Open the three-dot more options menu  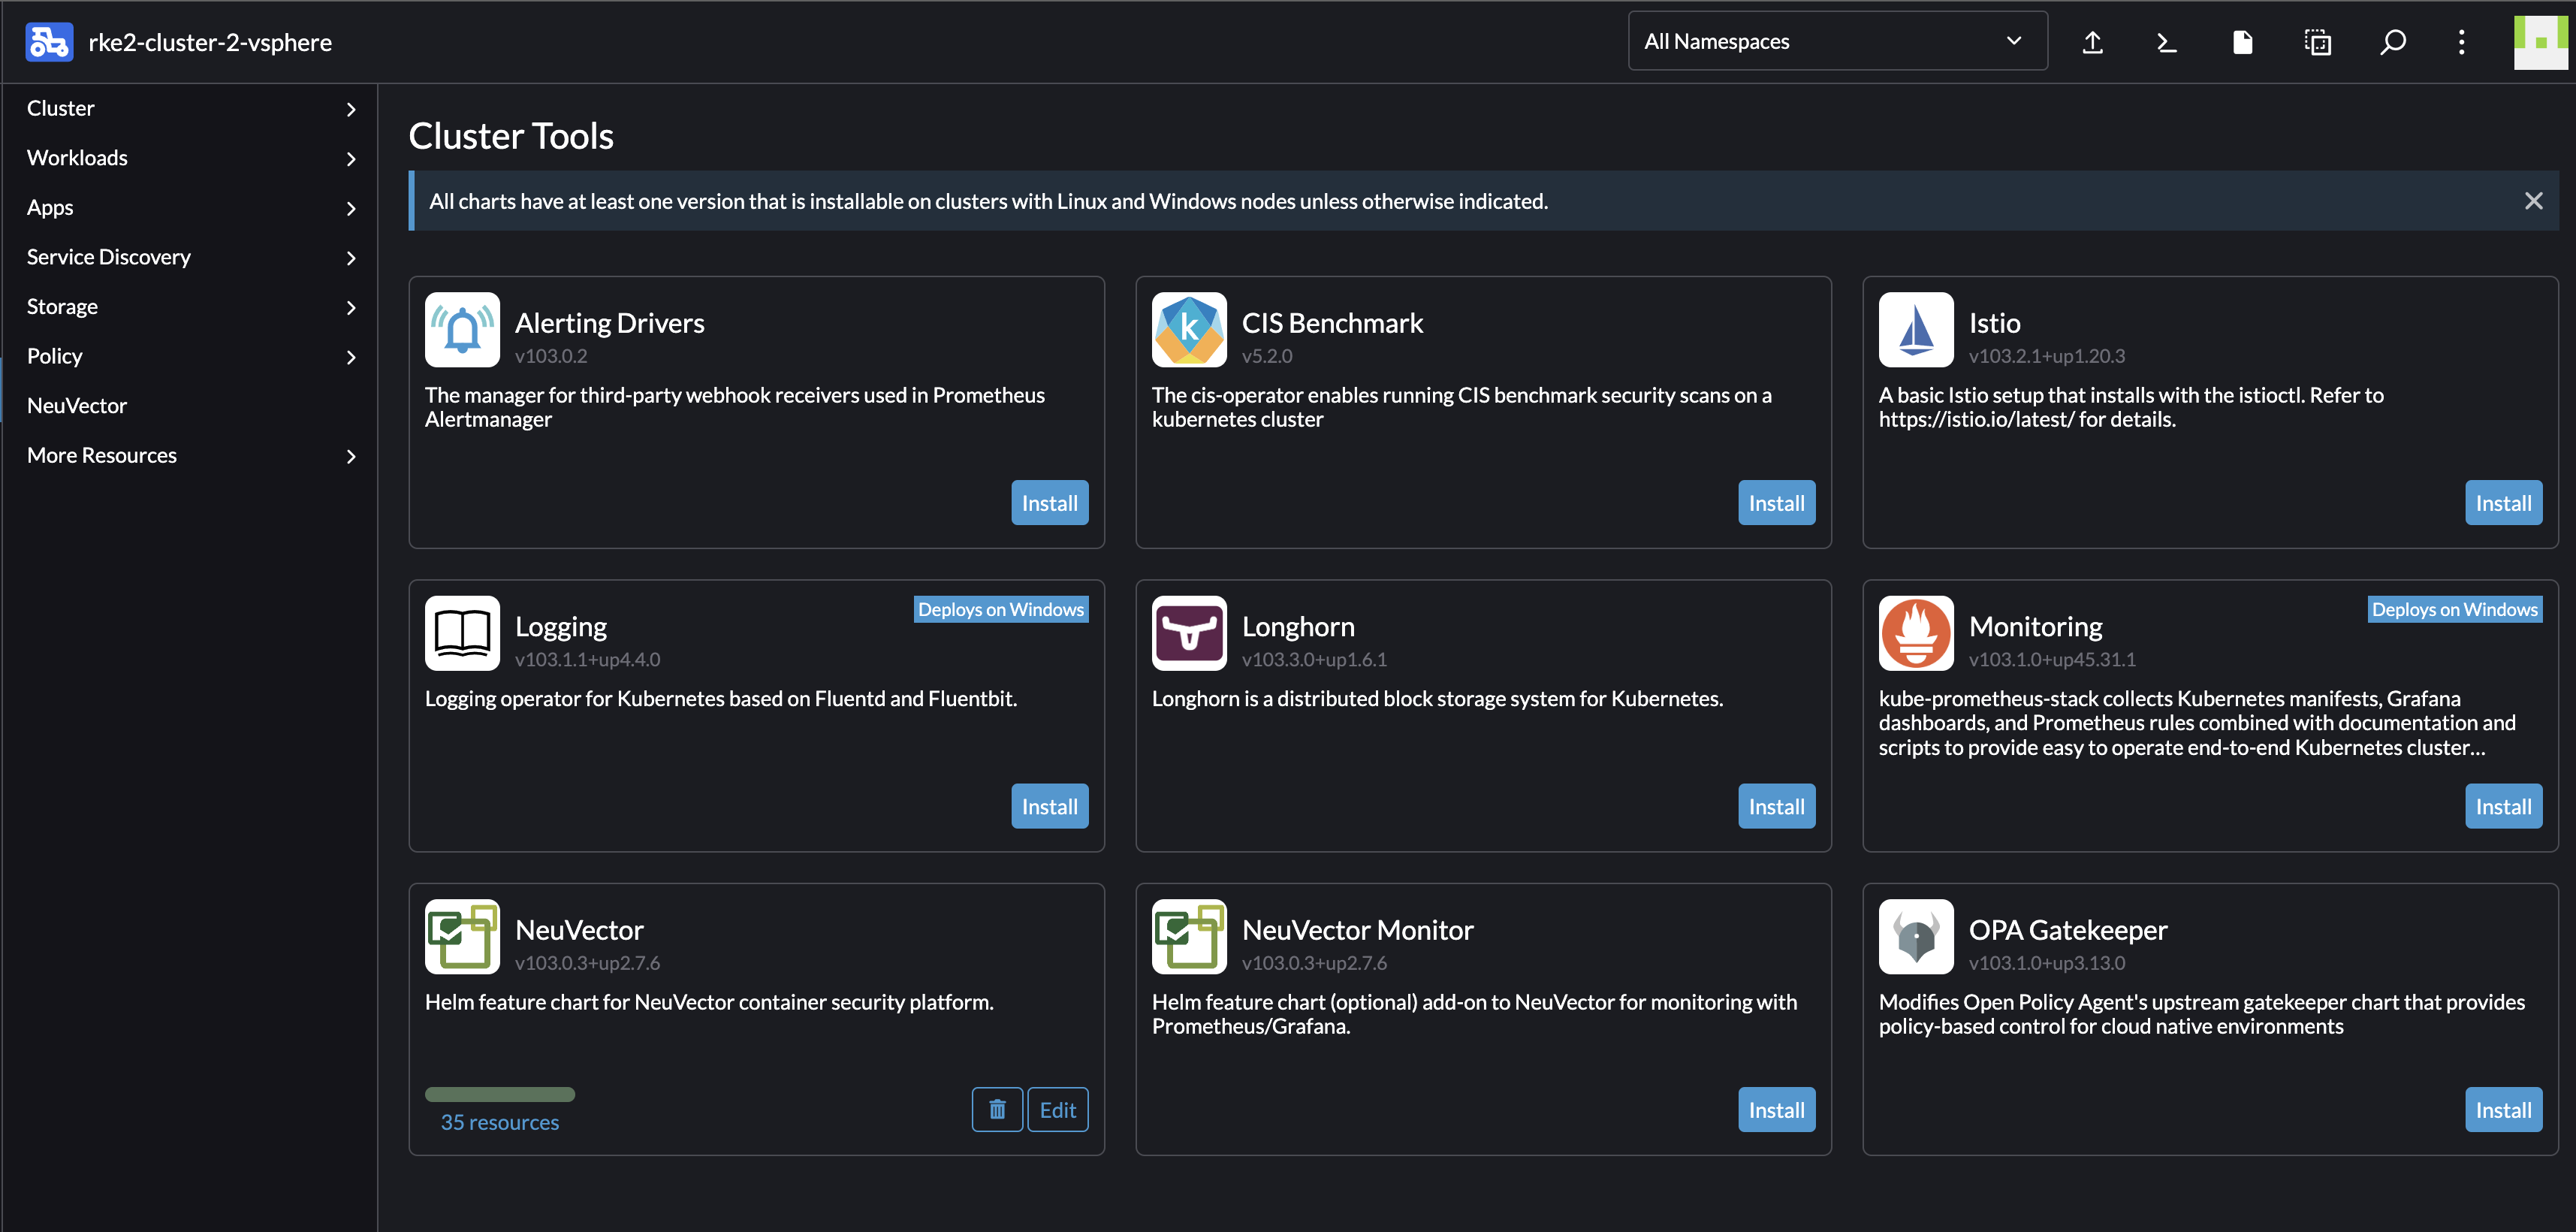pyautogui.click(x=2461, y=42)
